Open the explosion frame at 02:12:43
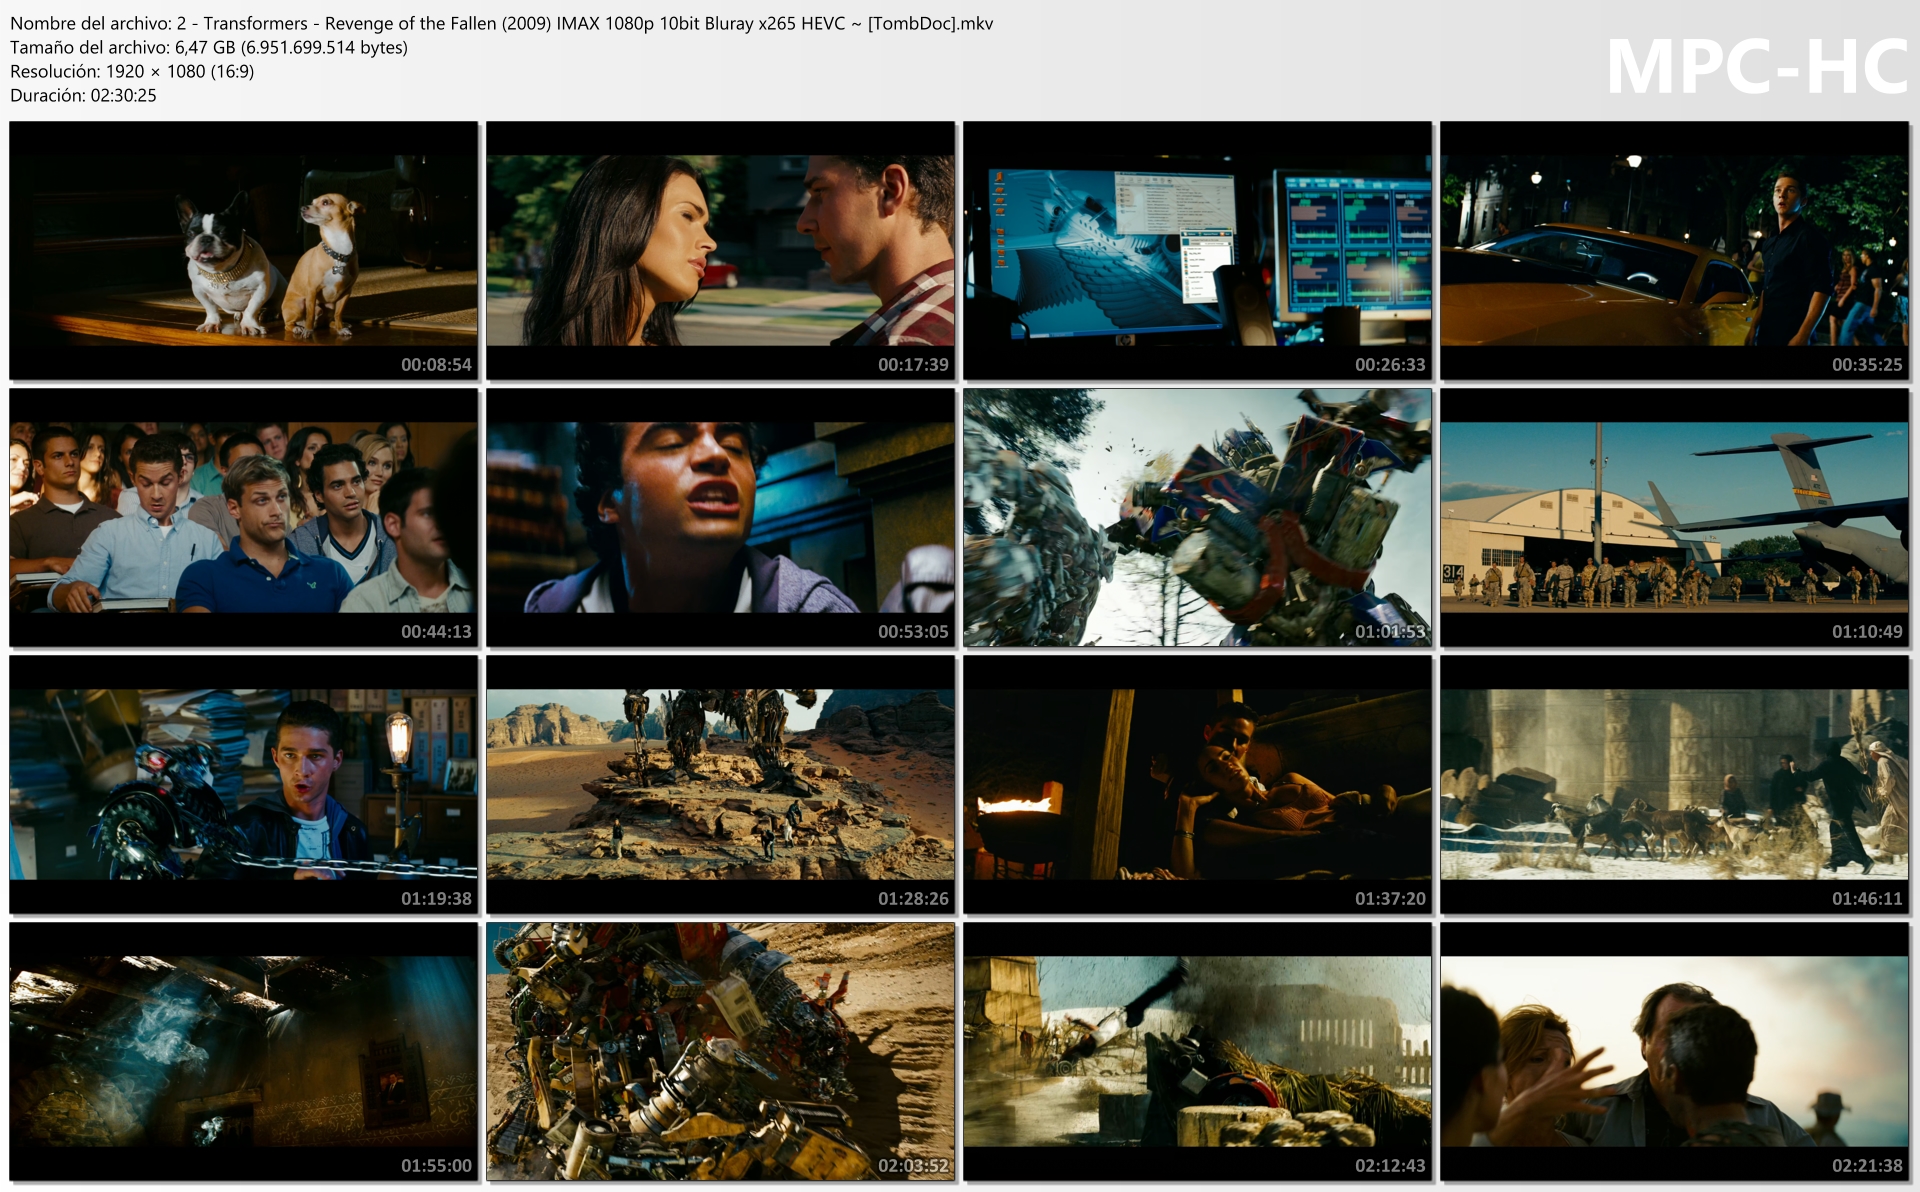This screenshot has width=1920, height=1192. [1197, 1051]
